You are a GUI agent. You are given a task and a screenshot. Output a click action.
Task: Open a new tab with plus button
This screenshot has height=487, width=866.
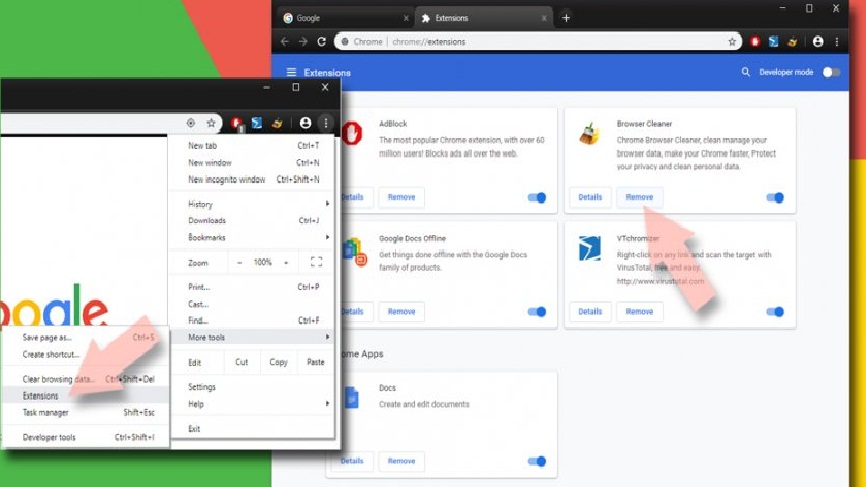coord(566,18)
